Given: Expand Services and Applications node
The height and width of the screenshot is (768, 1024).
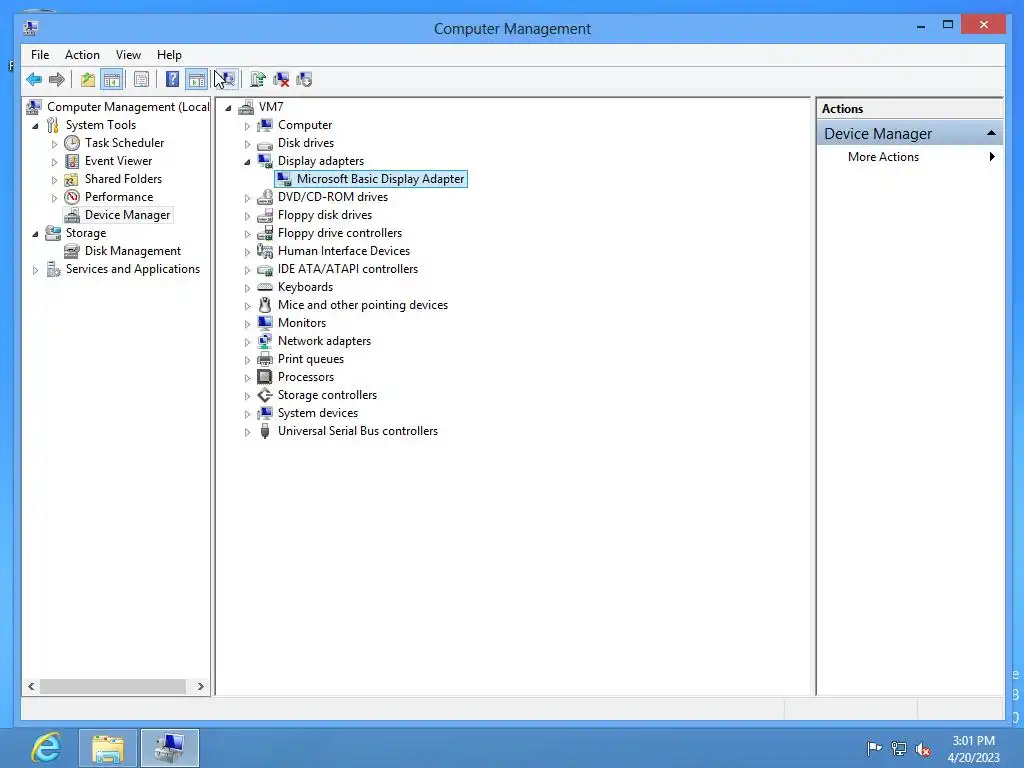Looking at the screenshot, I should [35, 270].
